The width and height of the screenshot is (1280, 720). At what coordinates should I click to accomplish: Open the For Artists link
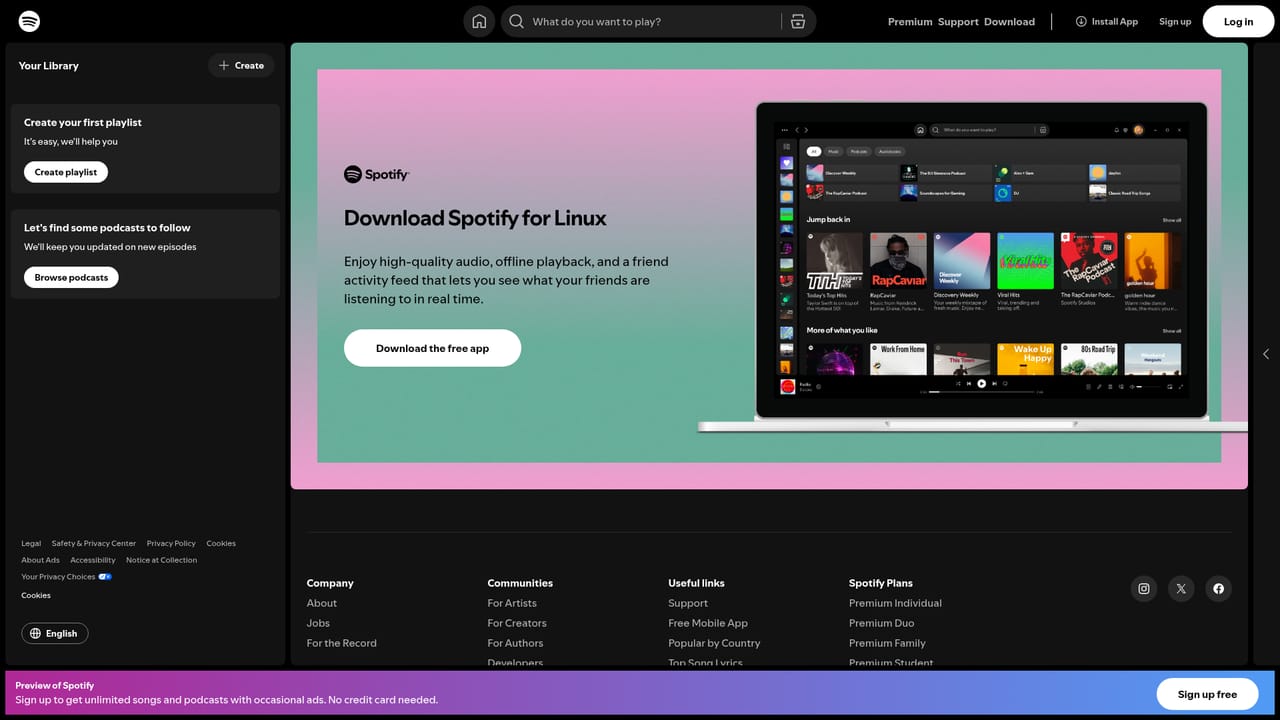pos(512,603)
